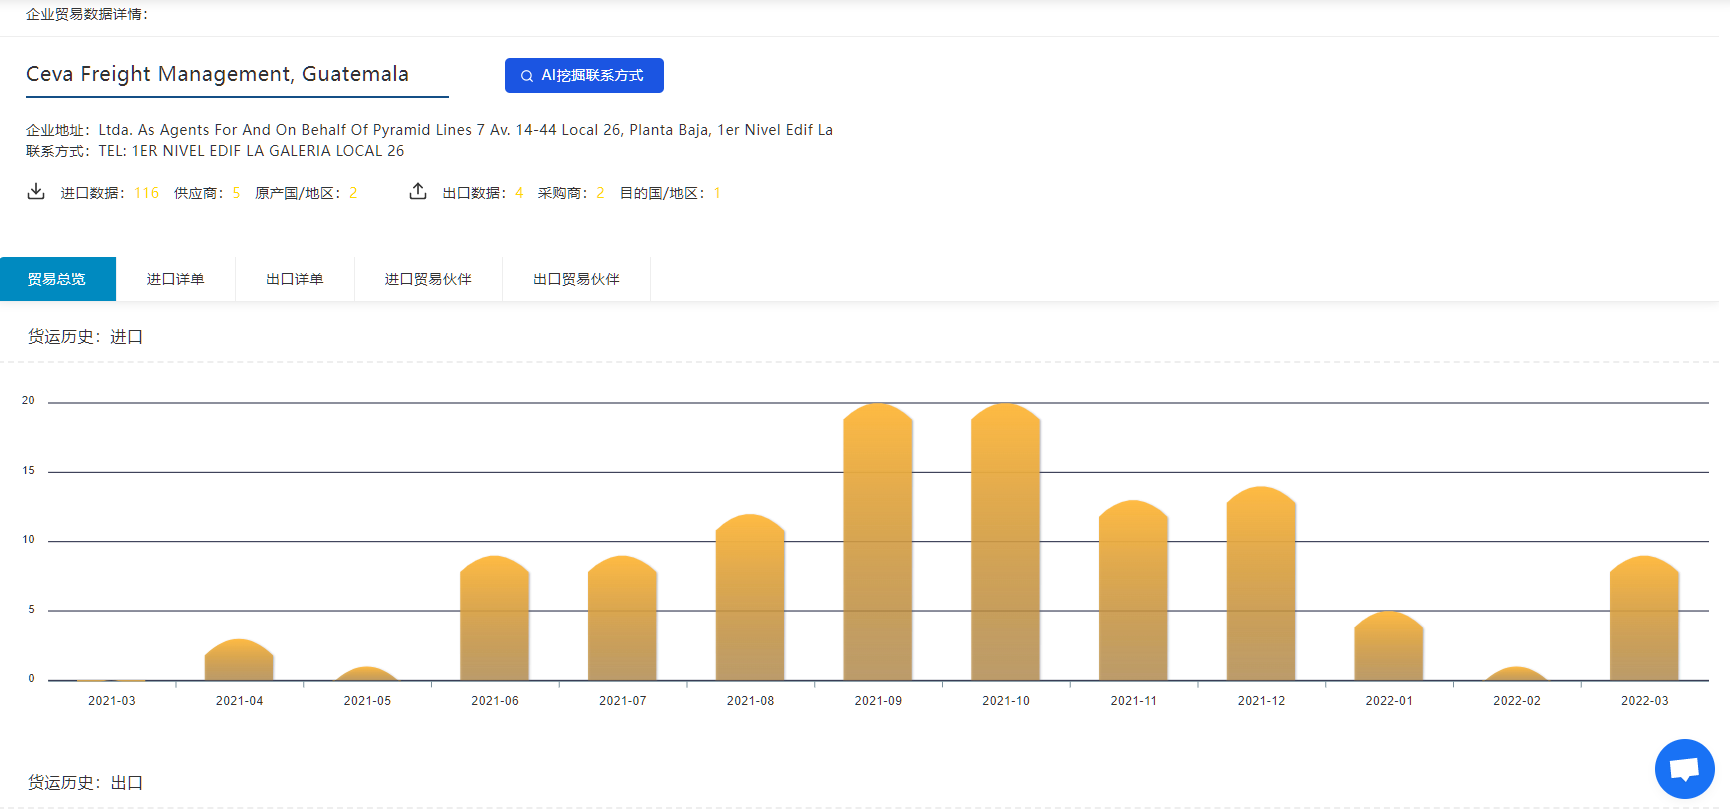Click the 2022-03 import bar
The image size is (1730, 809).
coord(1644,620)
